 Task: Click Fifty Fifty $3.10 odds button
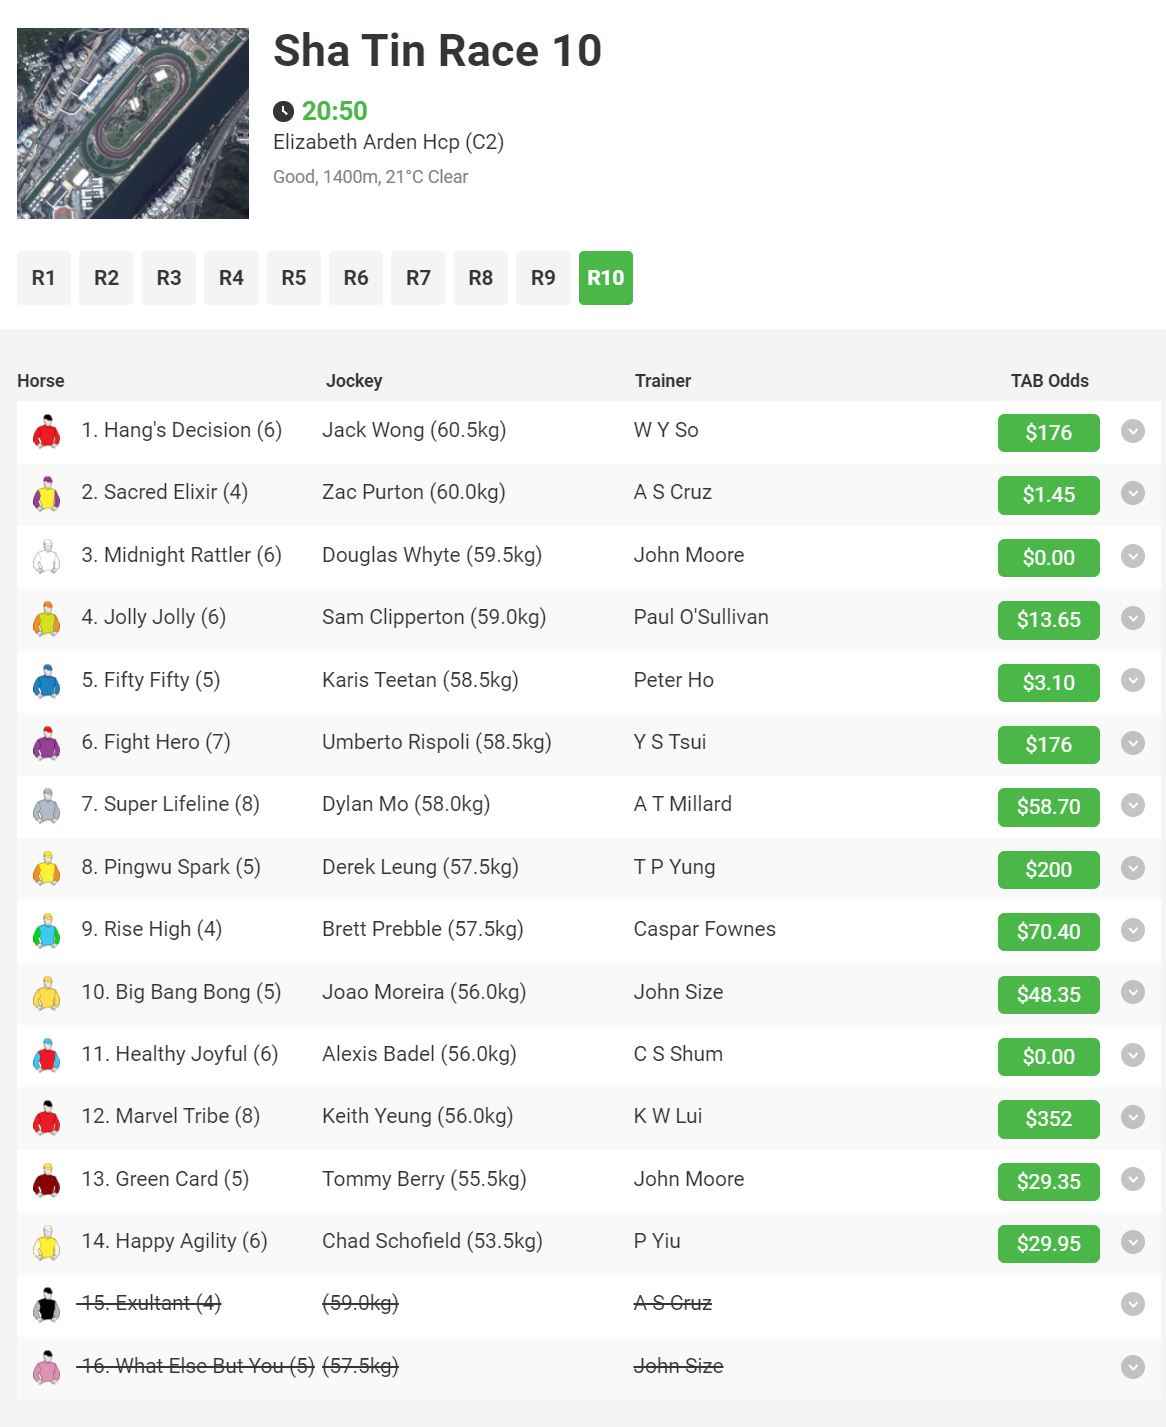point(1048,682)
